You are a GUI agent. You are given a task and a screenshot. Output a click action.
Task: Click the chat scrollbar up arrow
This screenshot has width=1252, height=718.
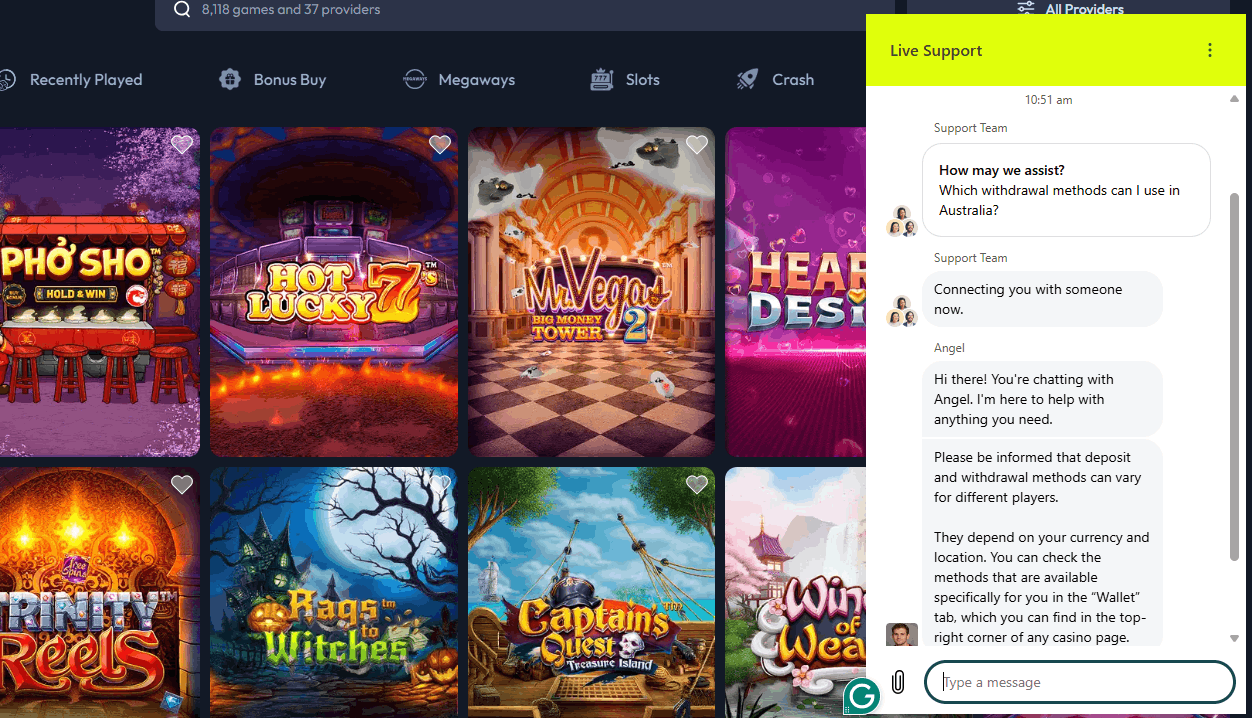(1234, 99)
